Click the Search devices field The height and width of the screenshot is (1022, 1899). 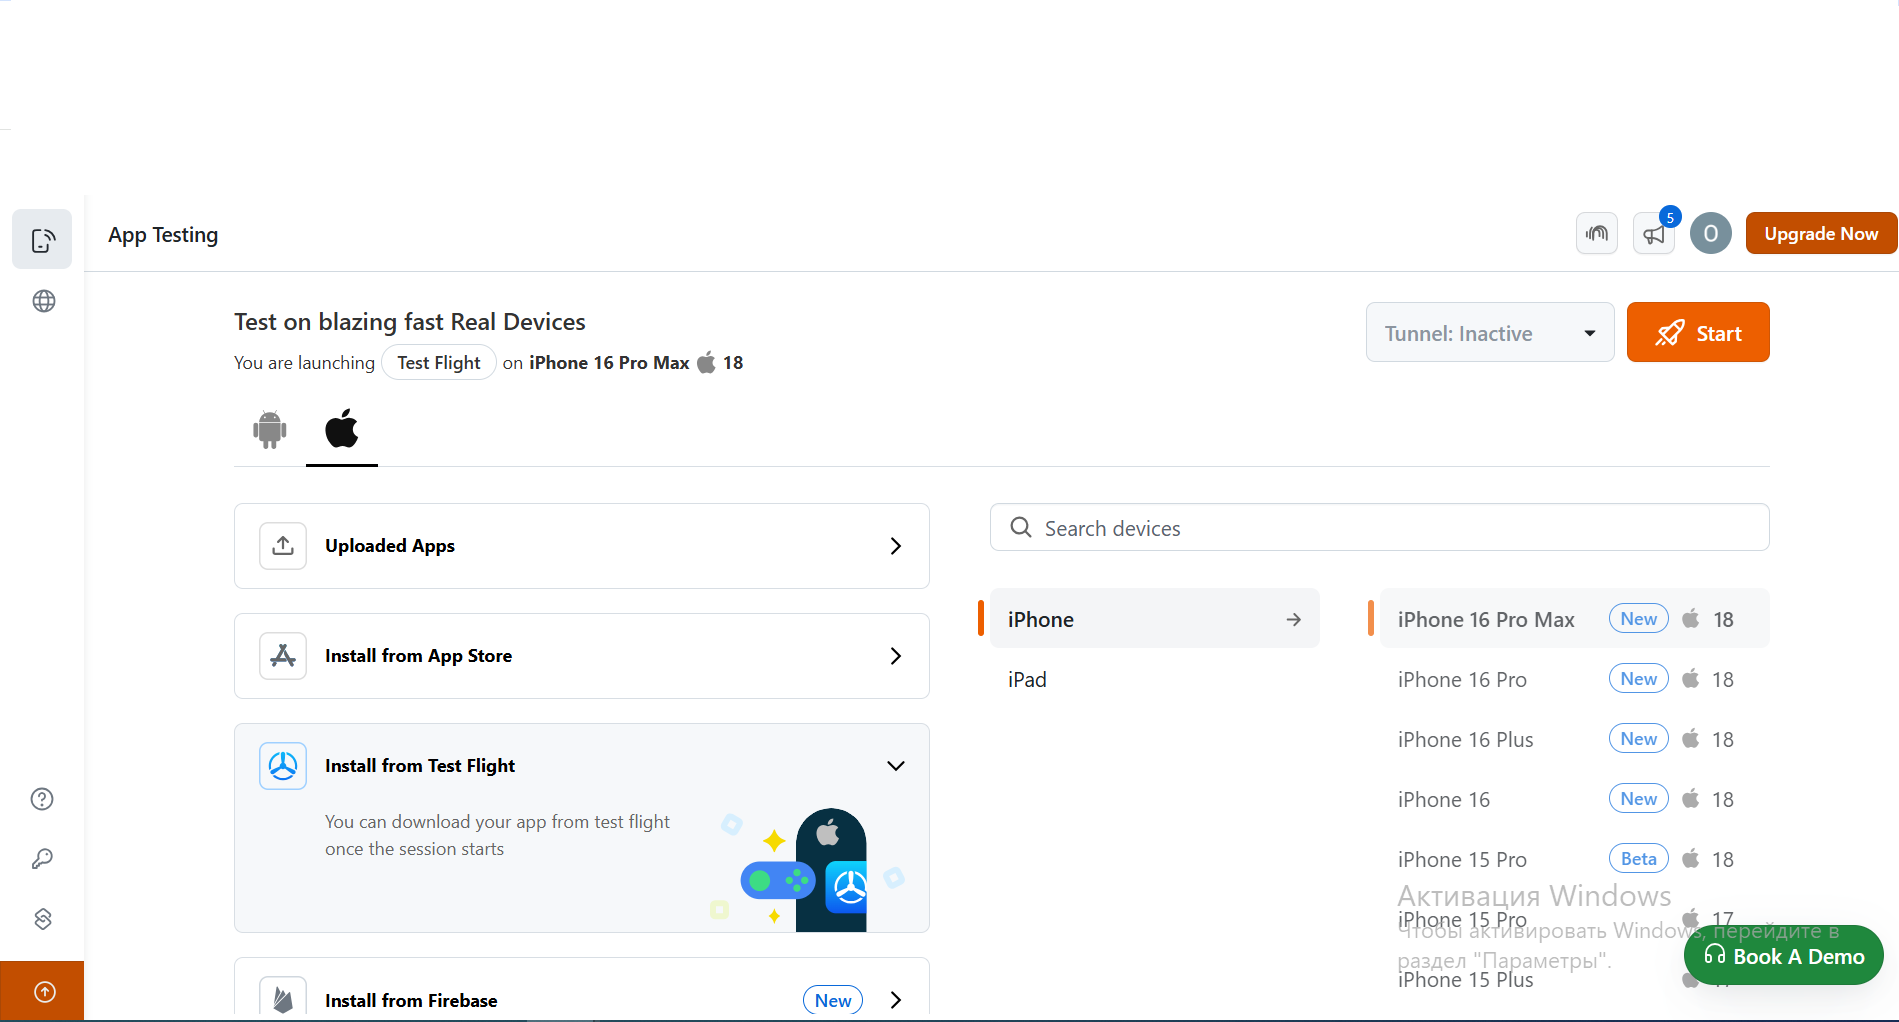(1380, 528)
